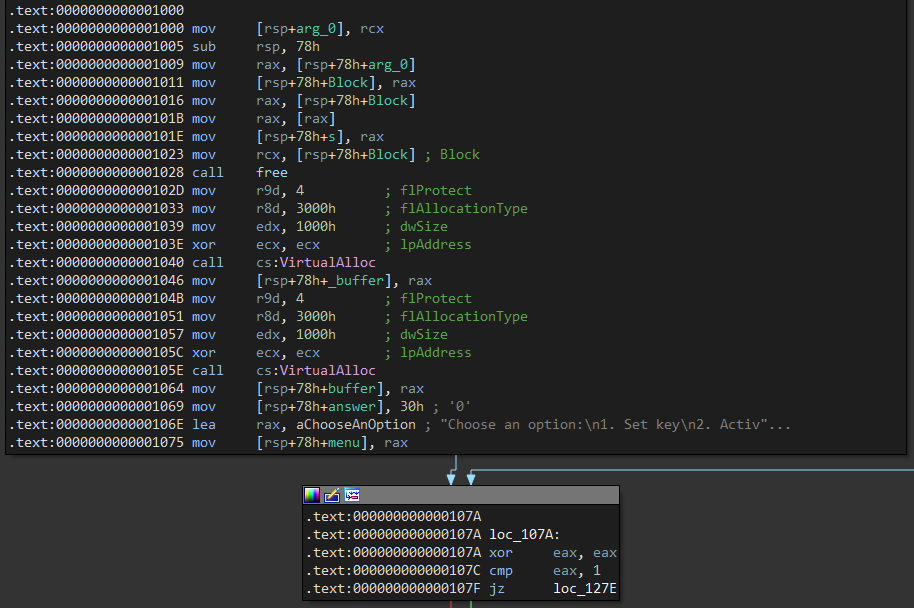Select VirtualAlloc on the line at address 1040
Image resolution: width=914 pixels, height=608 pixels.
[328, 262]
